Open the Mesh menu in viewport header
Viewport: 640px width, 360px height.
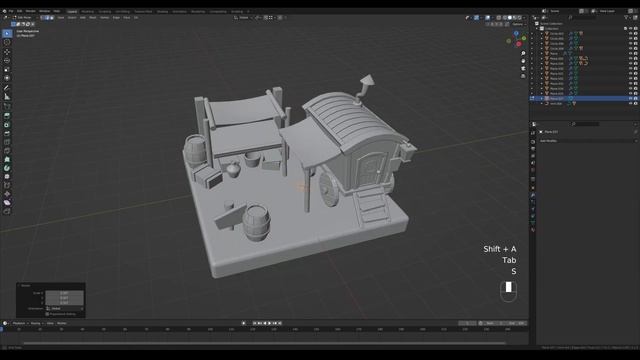click(x=93, y=18)
